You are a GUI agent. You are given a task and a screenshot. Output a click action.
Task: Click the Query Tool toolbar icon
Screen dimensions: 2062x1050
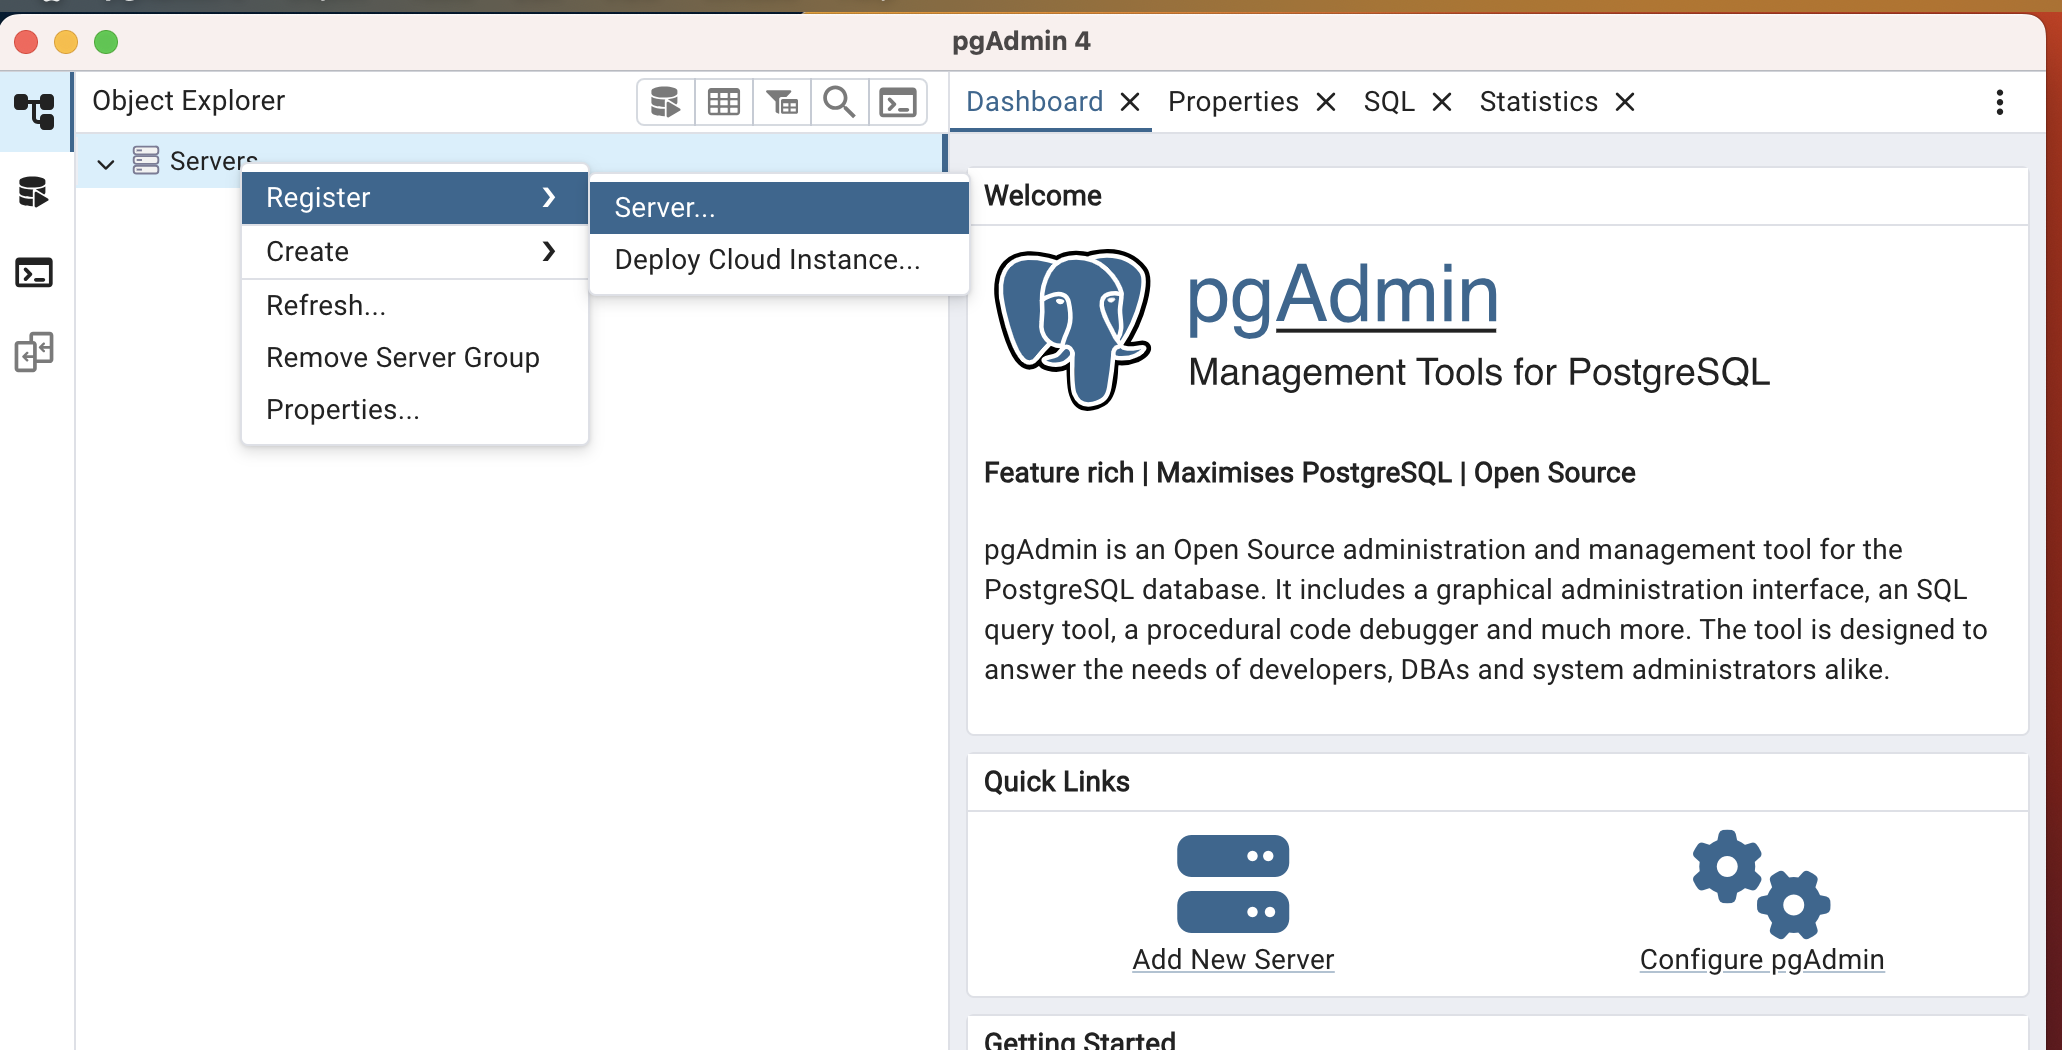(x=666, y=102)
